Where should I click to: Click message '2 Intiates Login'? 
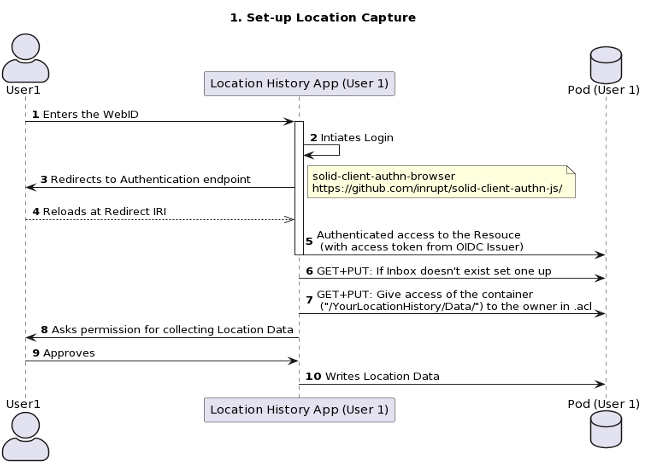[352, 137]
